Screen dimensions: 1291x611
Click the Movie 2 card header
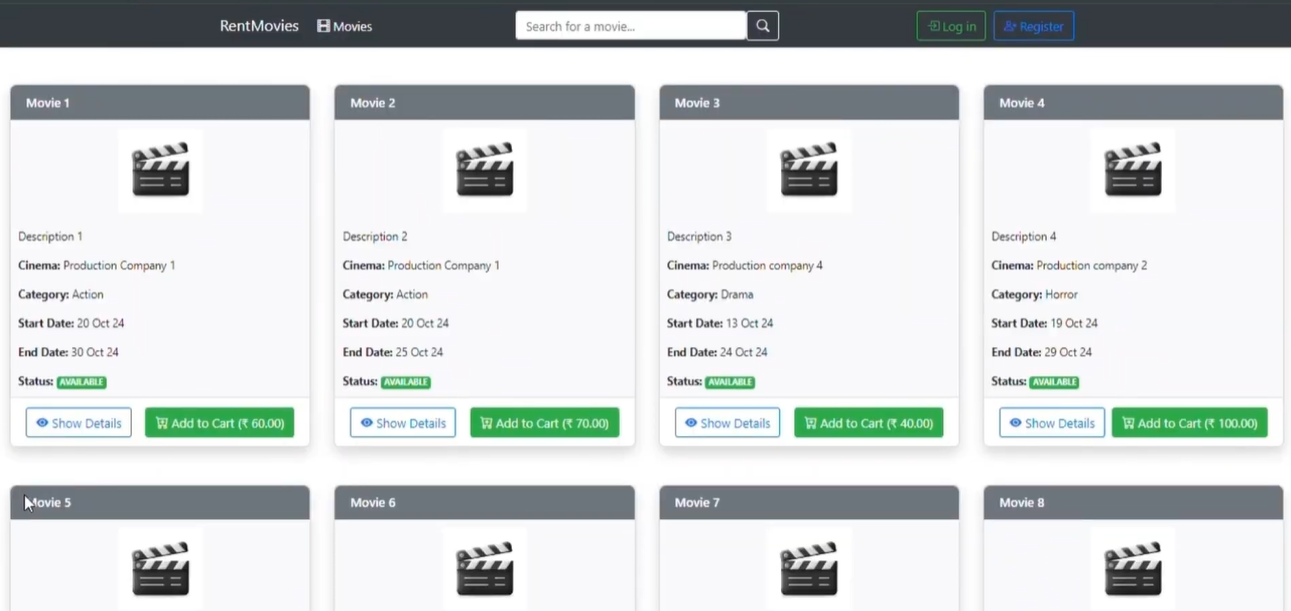click(485, 103)
